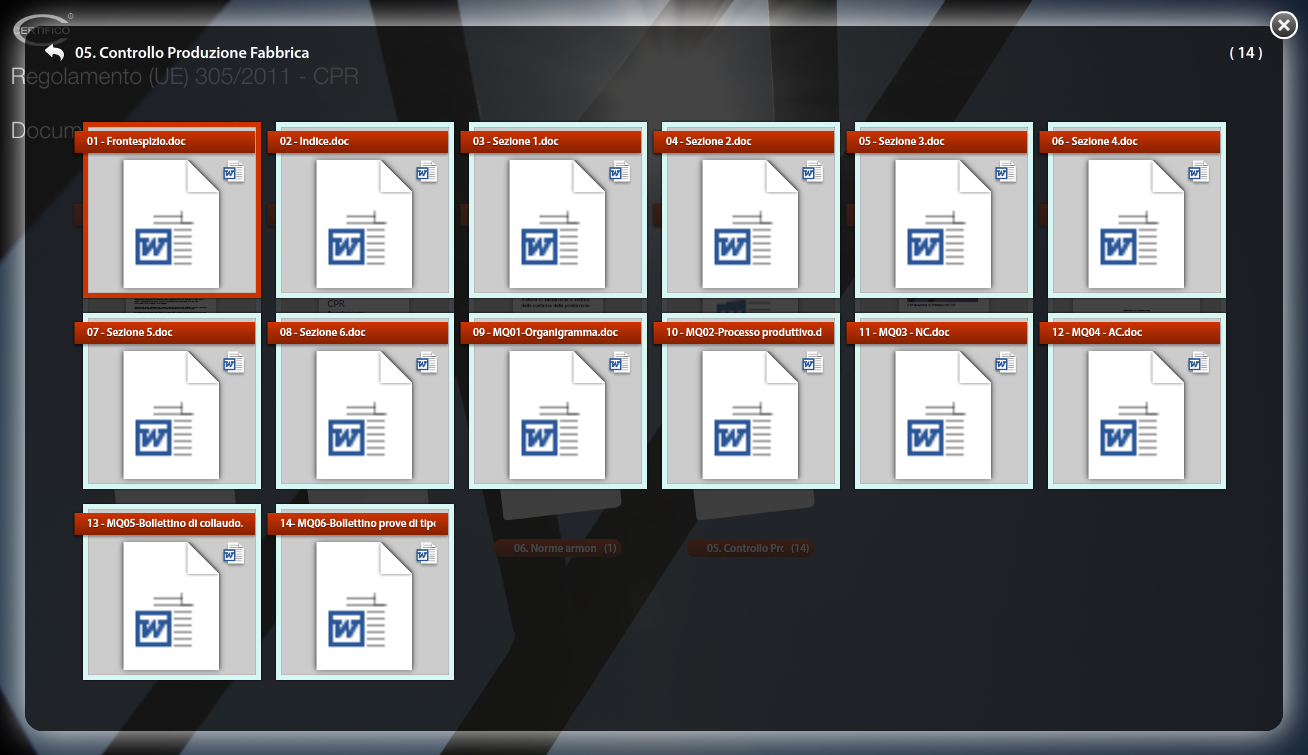Click small Word badge on MQ06-Bollettino prove
The image size is (1308, 755).
point(427,554)
